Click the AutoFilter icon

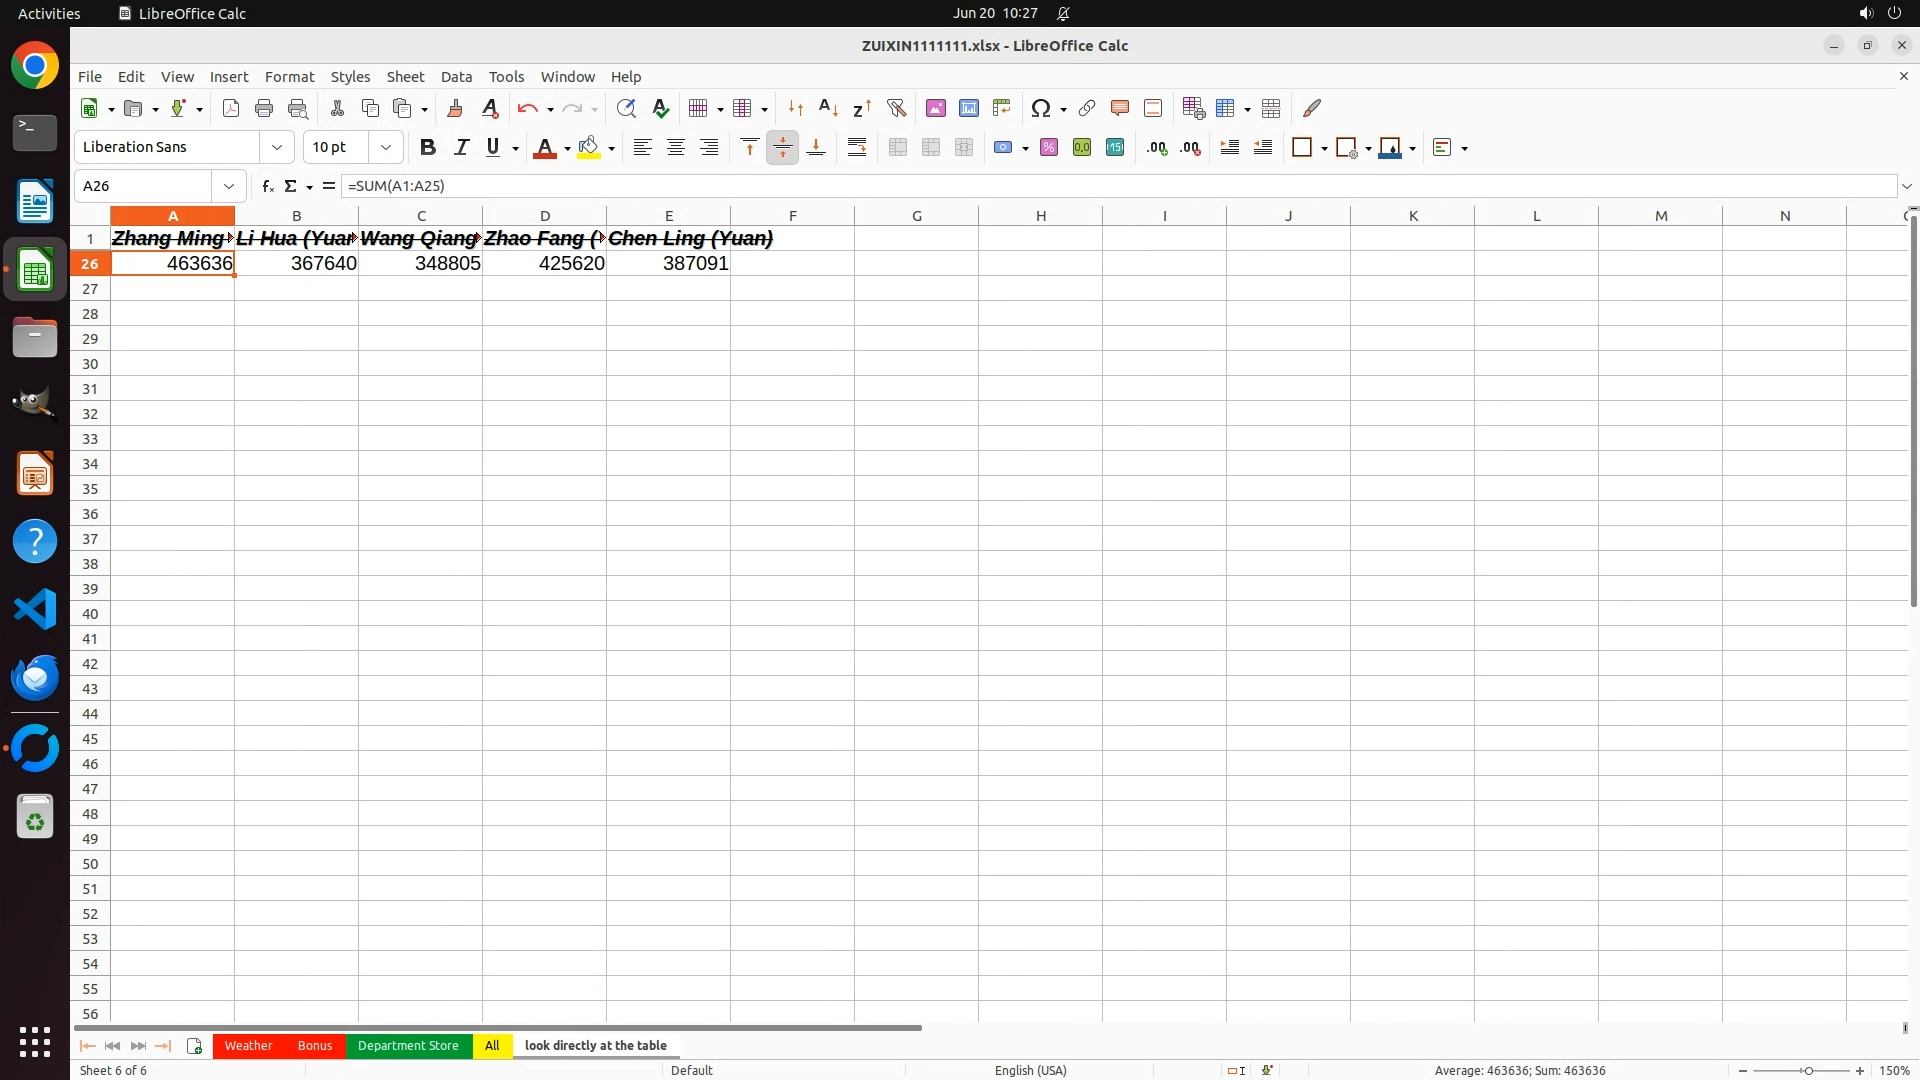[x=896, y=108]
